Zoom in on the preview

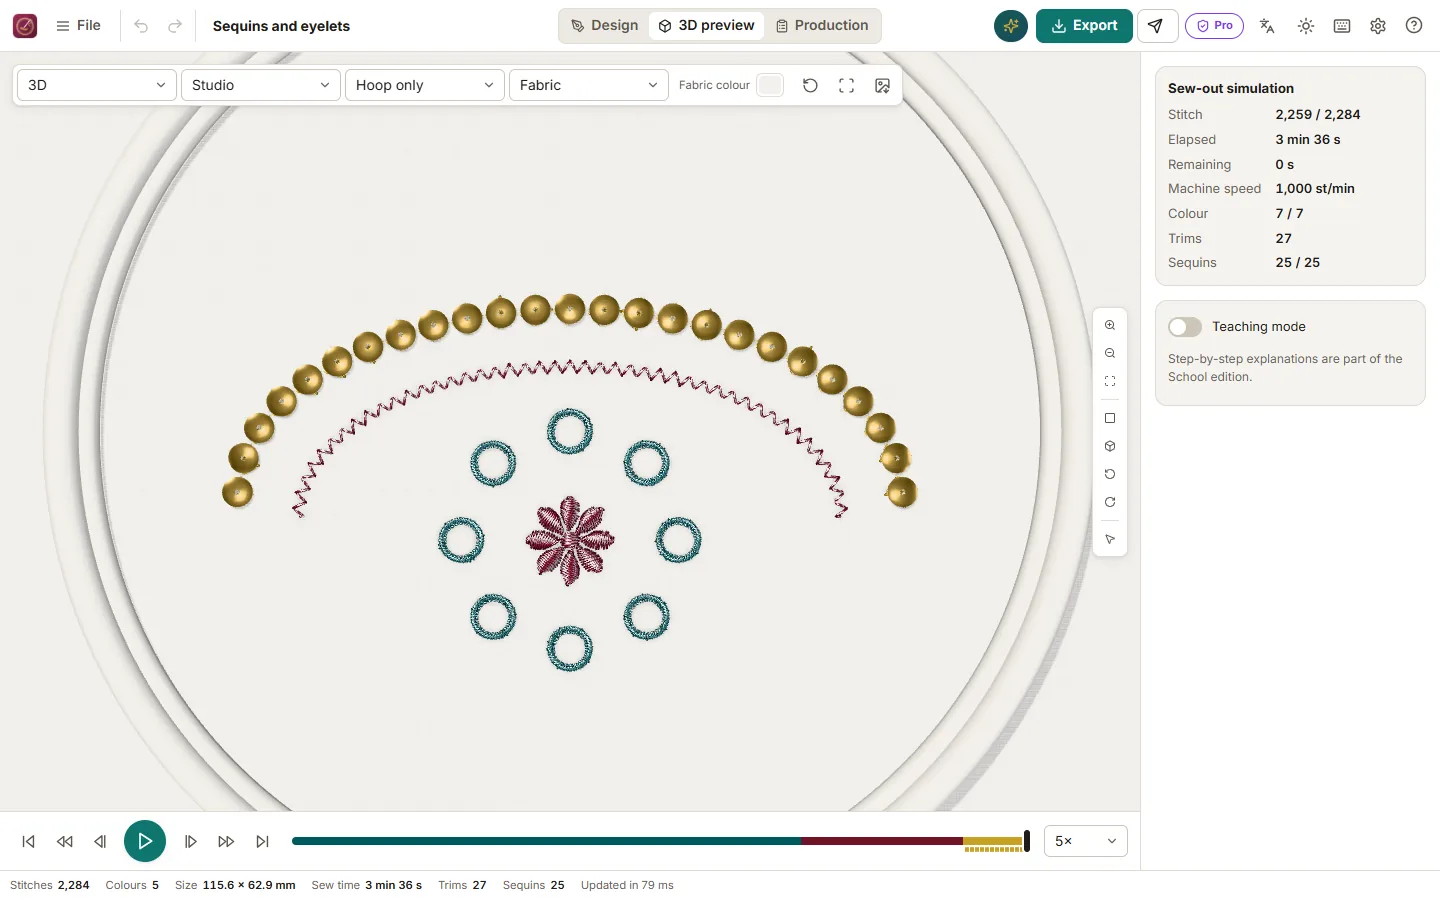[1110, 325]
